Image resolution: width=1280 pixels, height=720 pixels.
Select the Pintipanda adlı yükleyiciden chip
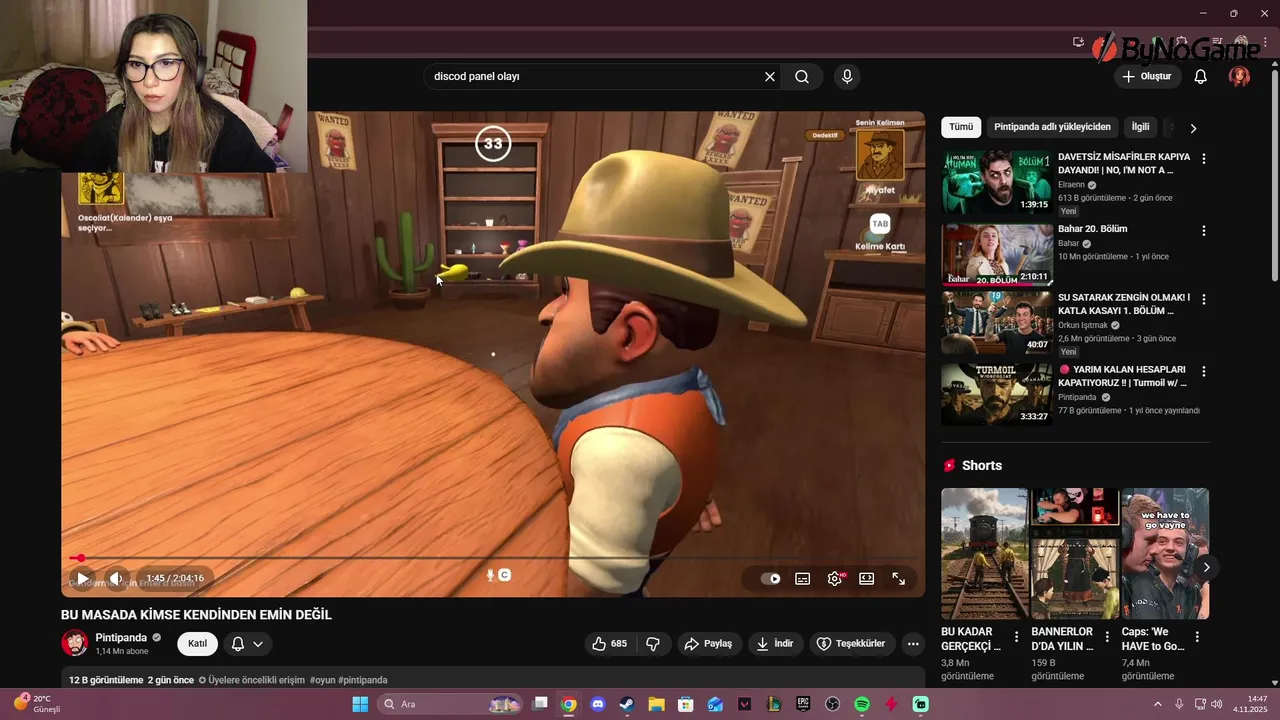coord(1052,127)
